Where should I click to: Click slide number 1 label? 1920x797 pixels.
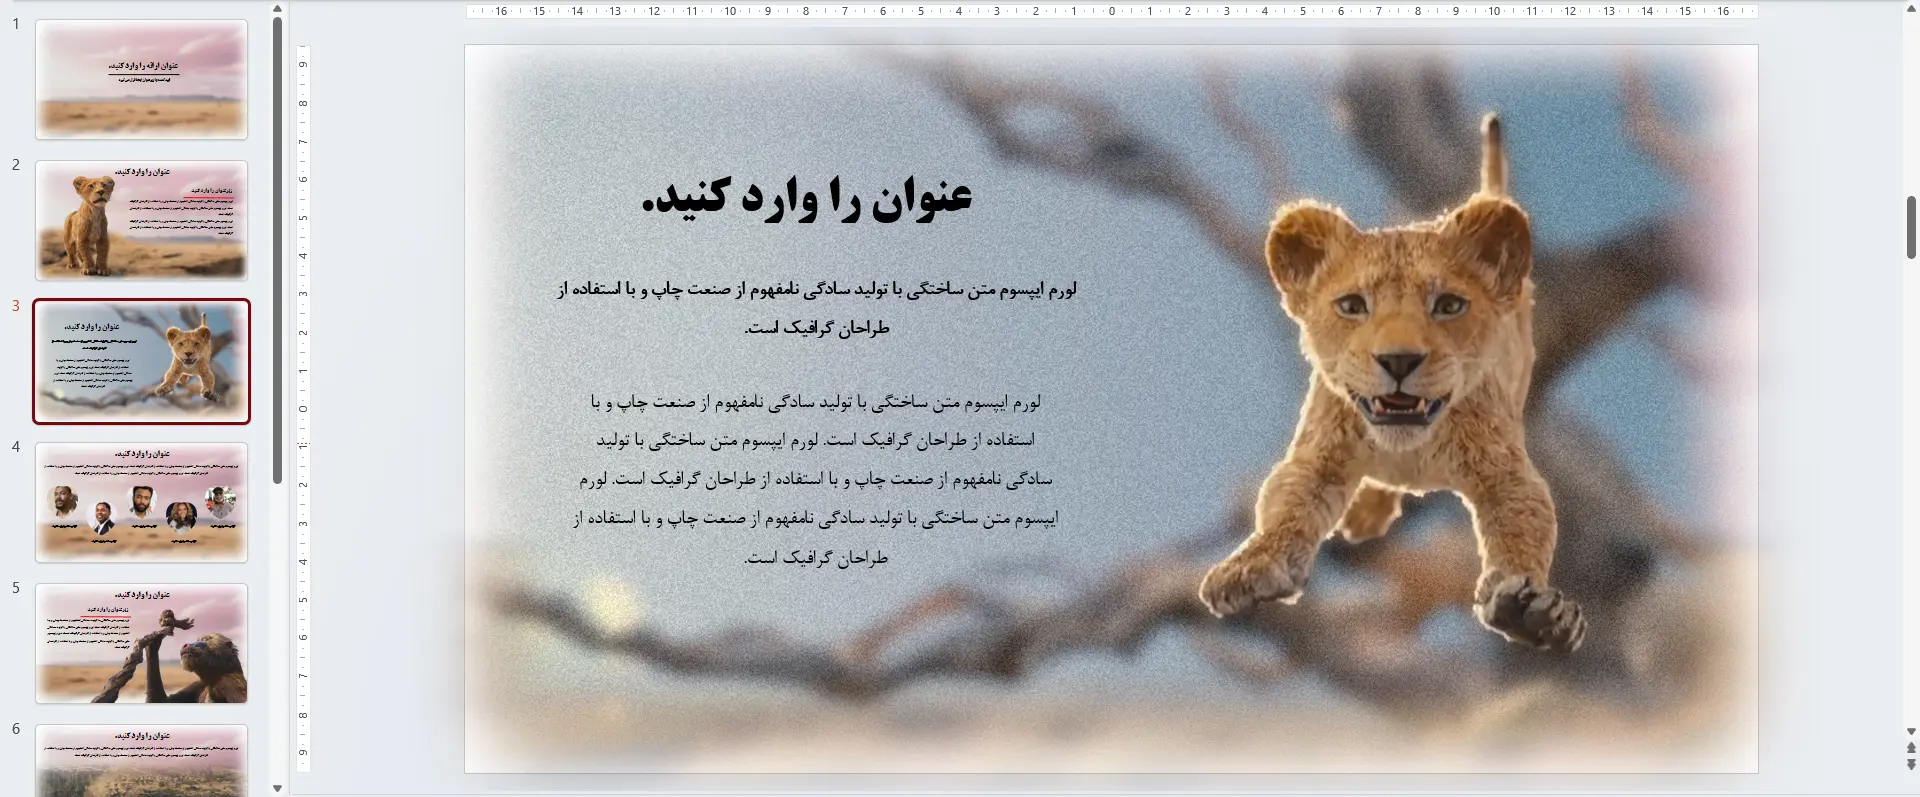pos(16,24)
